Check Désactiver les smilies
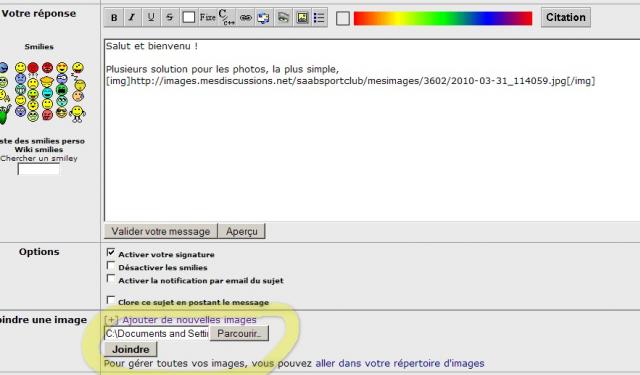The height and width of the screenshot is (375, 640). point(111,266)
